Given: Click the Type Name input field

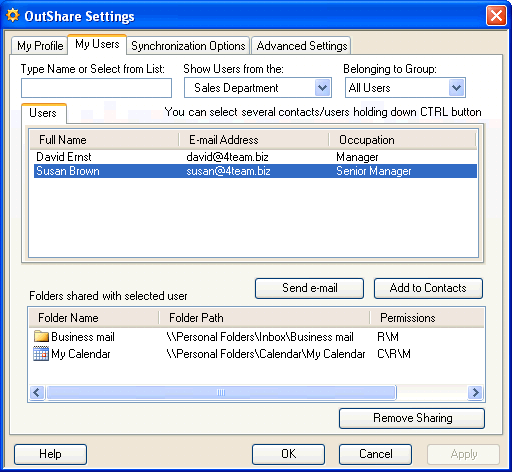Looking at the screenshot, I should pyautogui.click(x=96, y=88).
